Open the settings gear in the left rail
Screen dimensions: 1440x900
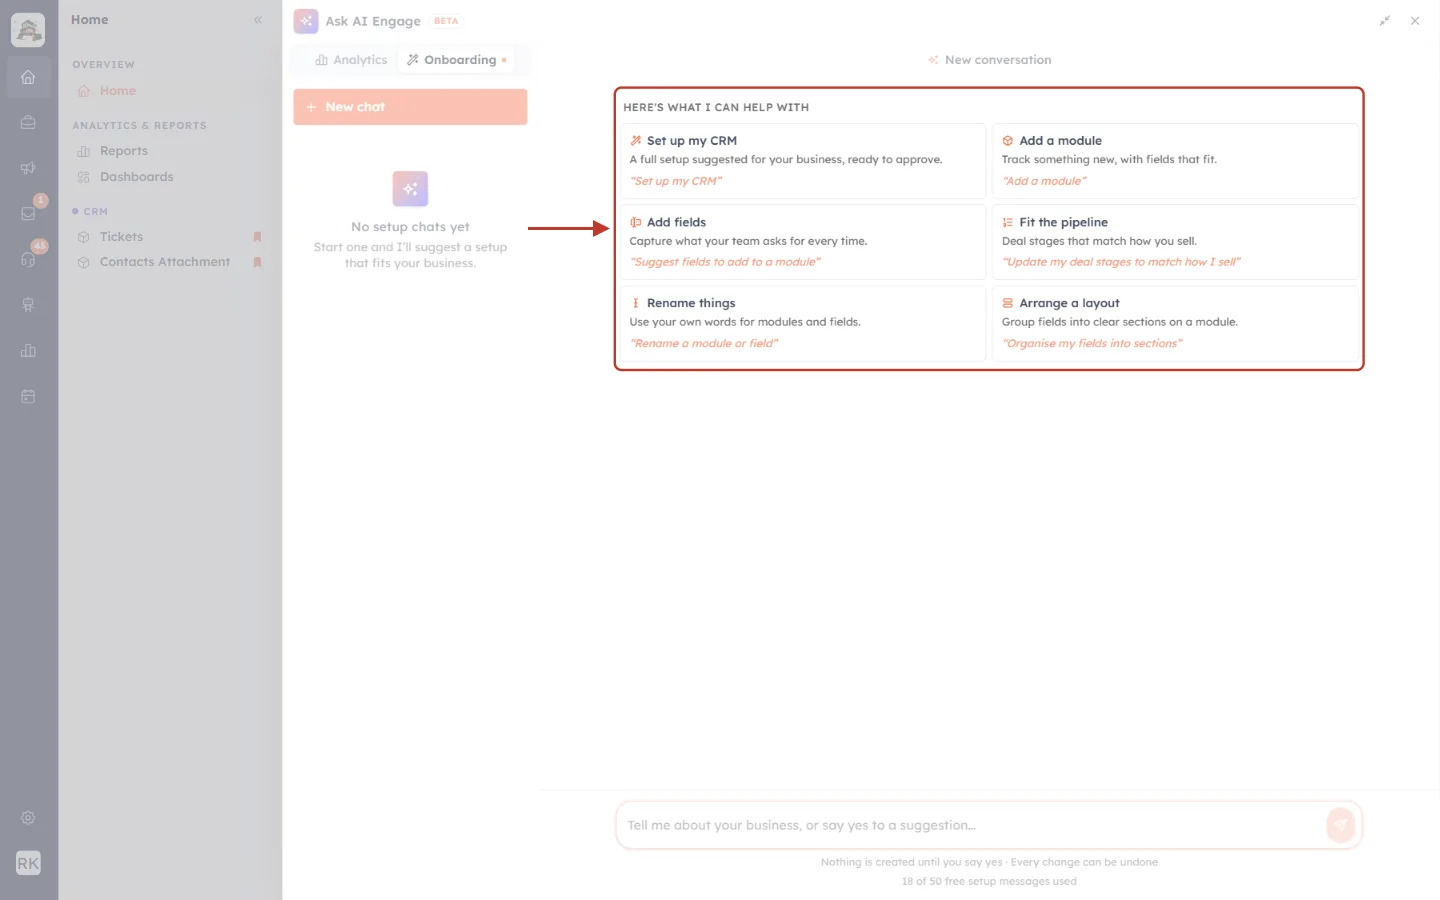(x=28, y=818)
